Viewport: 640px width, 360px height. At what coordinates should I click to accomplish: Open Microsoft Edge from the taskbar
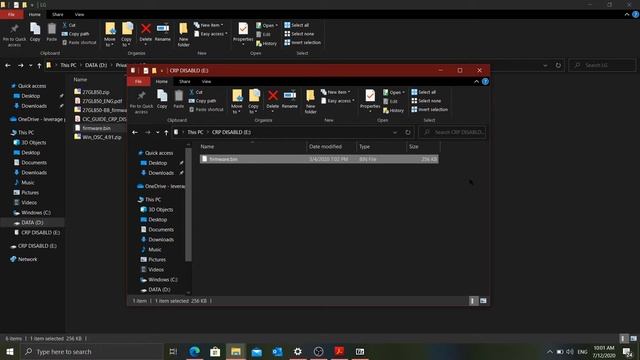tap(195, 351)
